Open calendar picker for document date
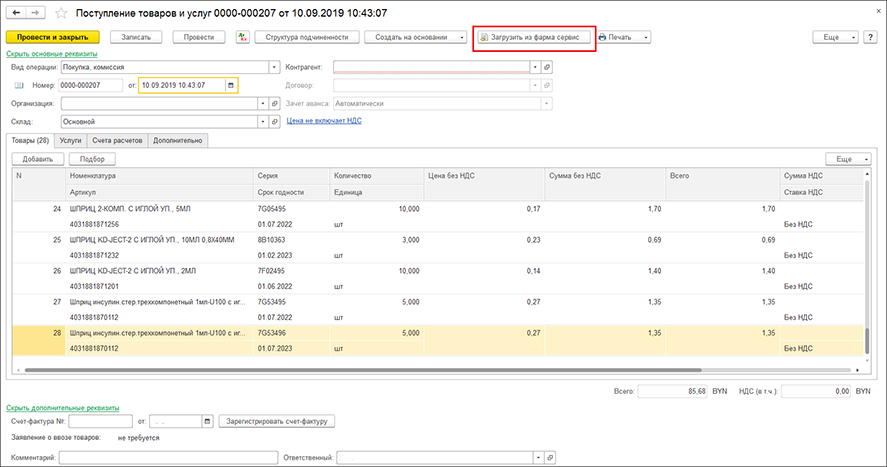 pyautogui.click(x=231, y=85)
